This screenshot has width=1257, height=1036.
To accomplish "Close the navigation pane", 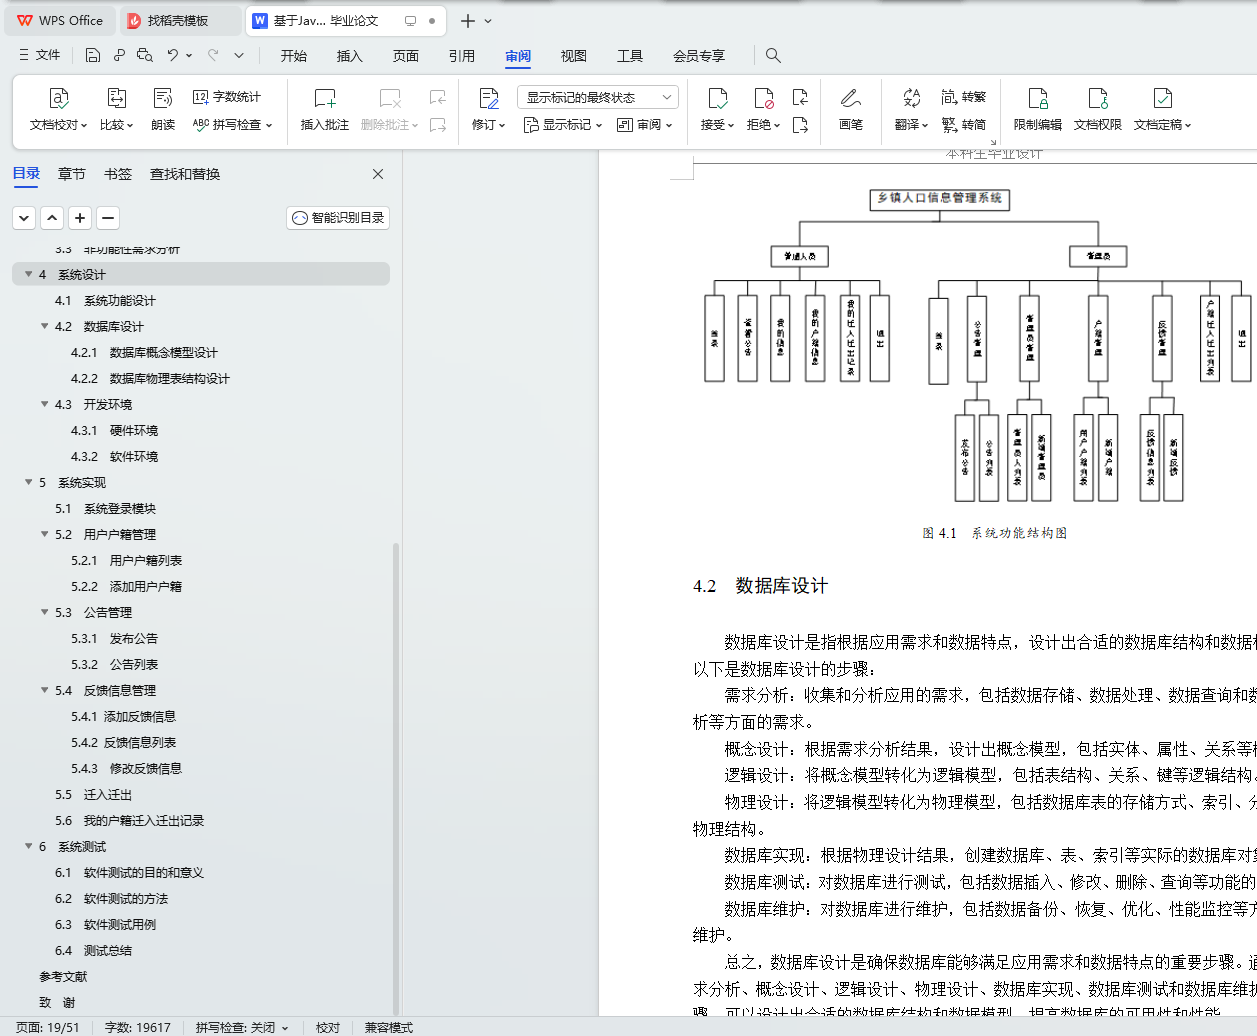I will (x=378, y=174).
